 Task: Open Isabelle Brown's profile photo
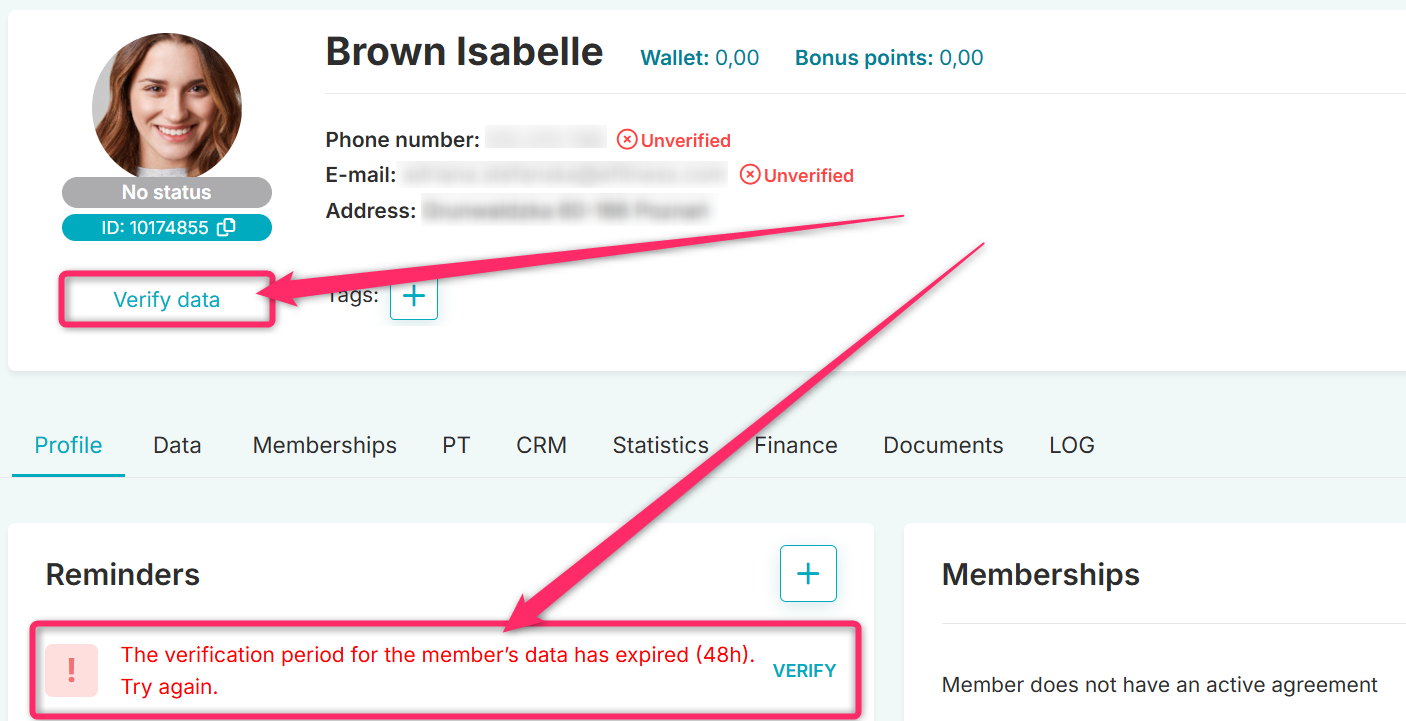(x=167, y=107)
